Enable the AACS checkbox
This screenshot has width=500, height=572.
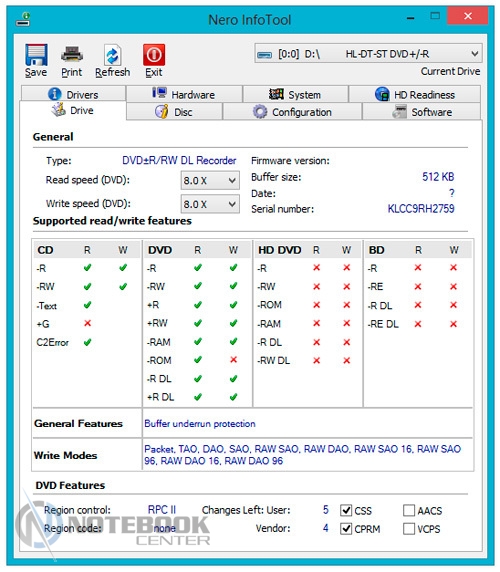(409, 510)
